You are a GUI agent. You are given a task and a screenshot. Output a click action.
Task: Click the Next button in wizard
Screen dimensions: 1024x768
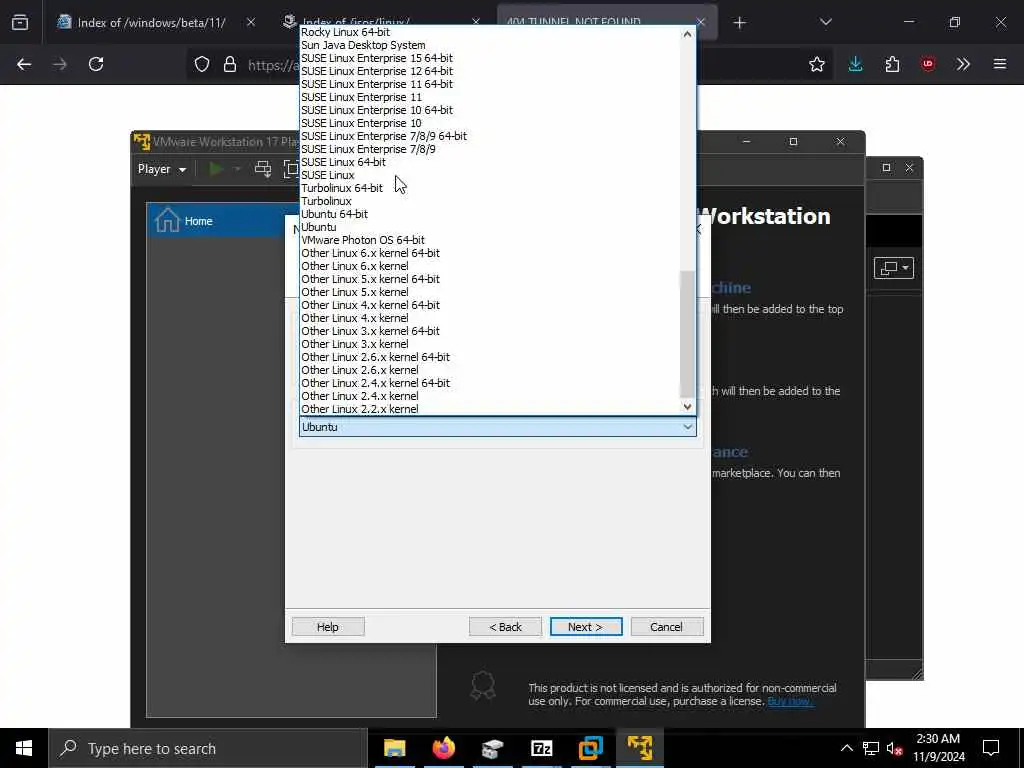coord(586,627)
